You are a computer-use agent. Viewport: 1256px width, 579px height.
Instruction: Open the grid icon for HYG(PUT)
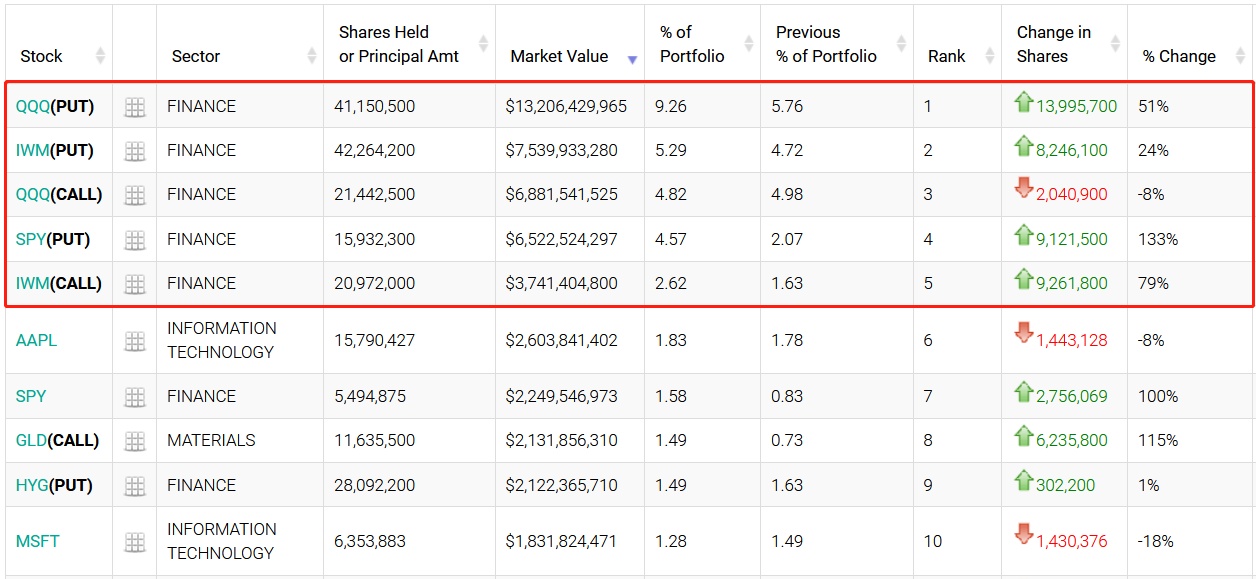134,486
